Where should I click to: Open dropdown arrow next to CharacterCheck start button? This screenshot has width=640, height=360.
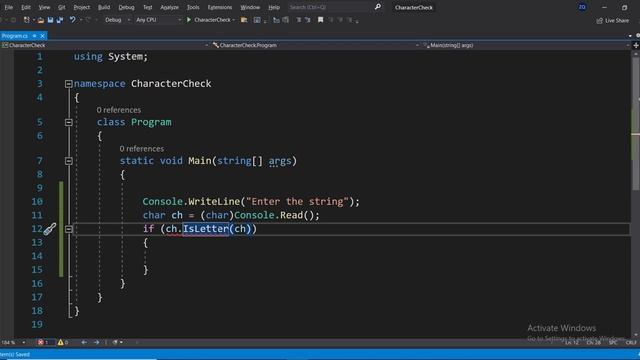coord(234,20)
